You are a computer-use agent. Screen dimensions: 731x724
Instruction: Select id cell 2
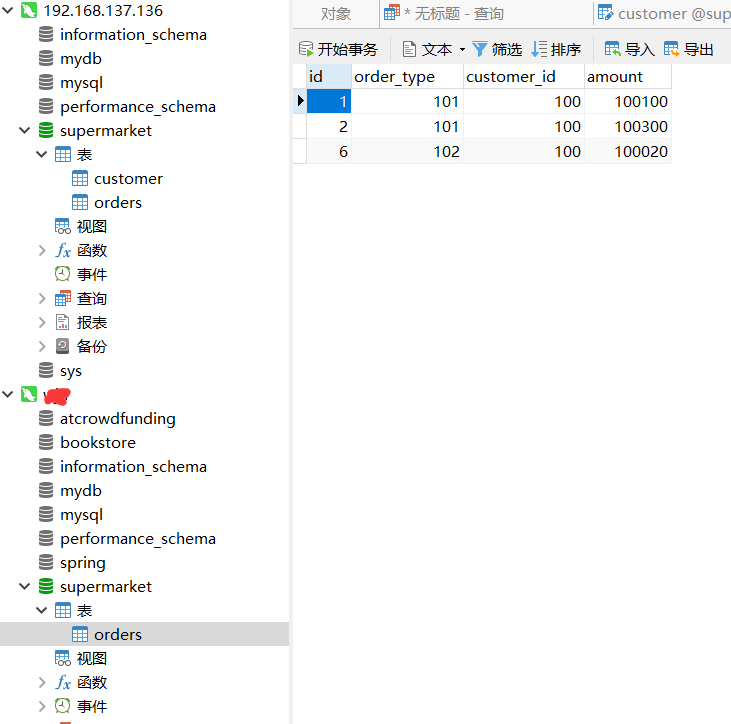tap(329, 126)
